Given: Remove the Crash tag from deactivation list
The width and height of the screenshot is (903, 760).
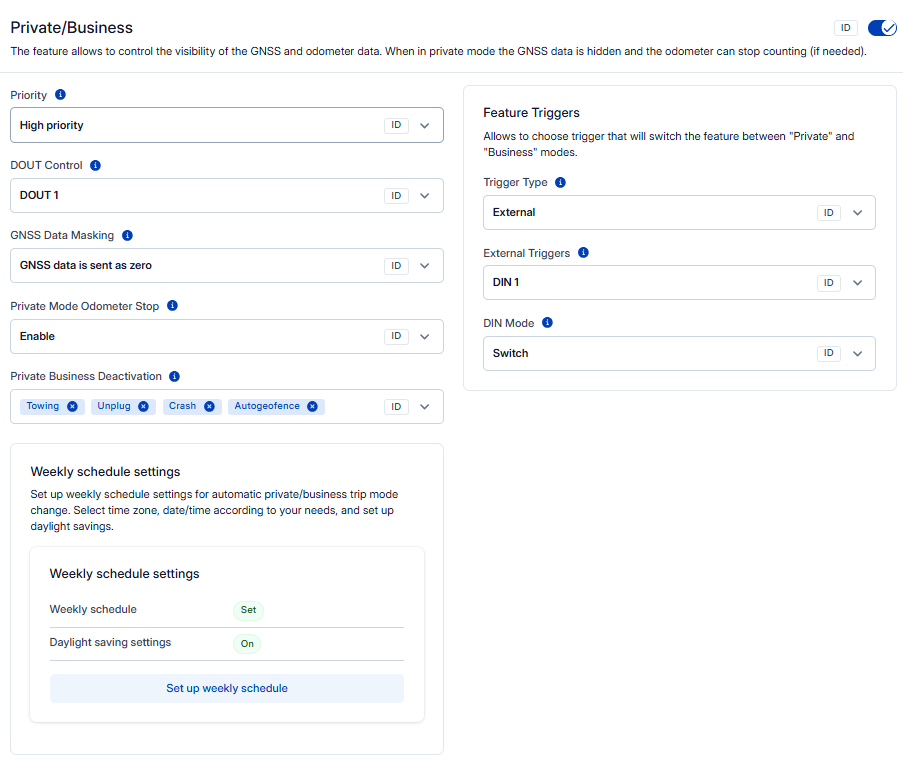Looking at the screenshot, I should (x=209, y=407).
